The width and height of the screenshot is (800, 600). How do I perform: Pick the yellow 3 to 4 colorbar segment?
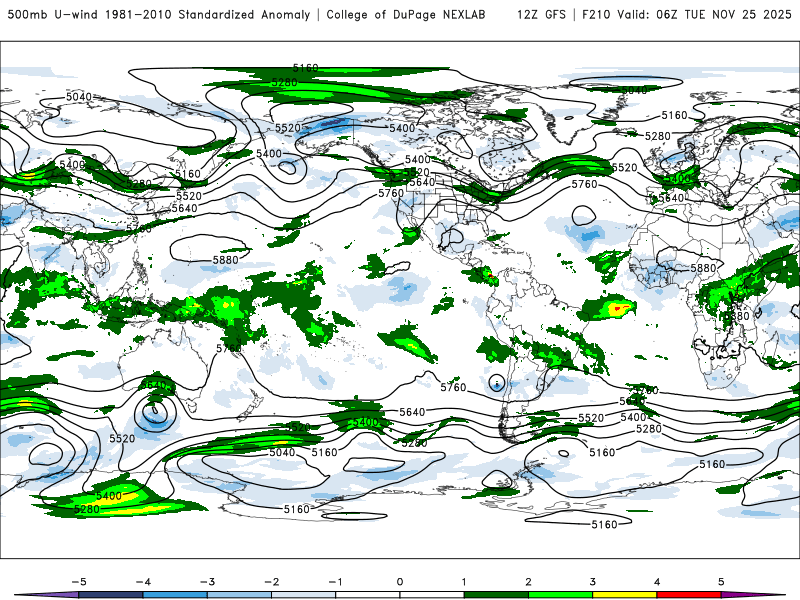(625, 595)
